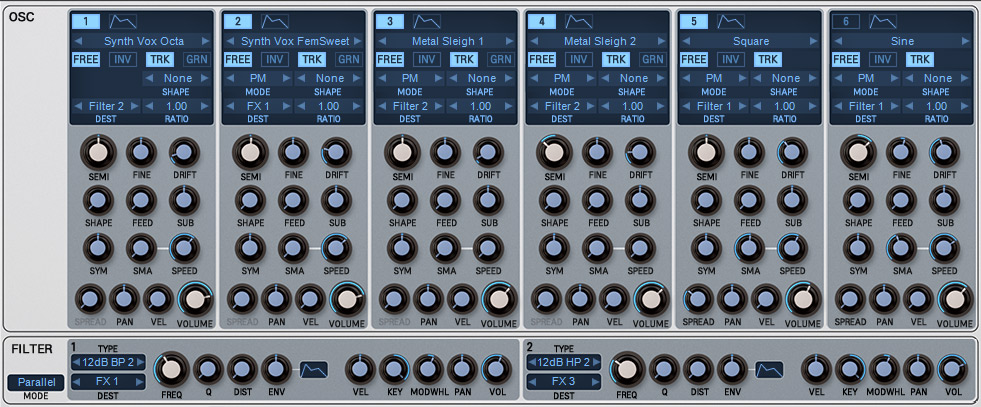
Task: Toggle FREE on oscillator 1
Action: coord(86,60)
